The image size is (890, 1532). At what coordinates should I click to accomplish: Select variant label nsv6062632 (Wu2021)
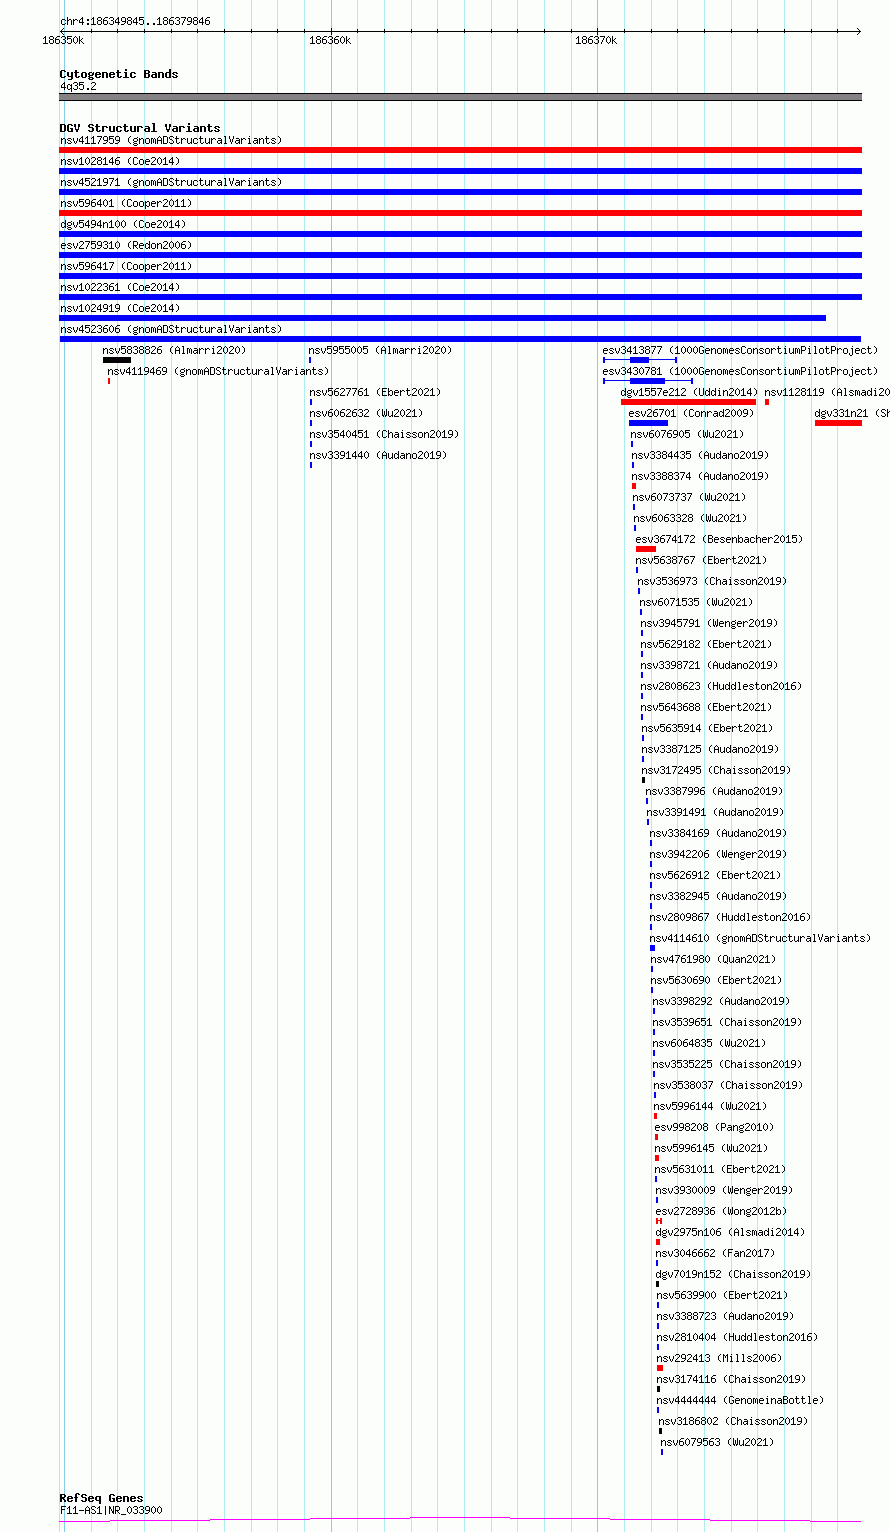coord(366,413)
